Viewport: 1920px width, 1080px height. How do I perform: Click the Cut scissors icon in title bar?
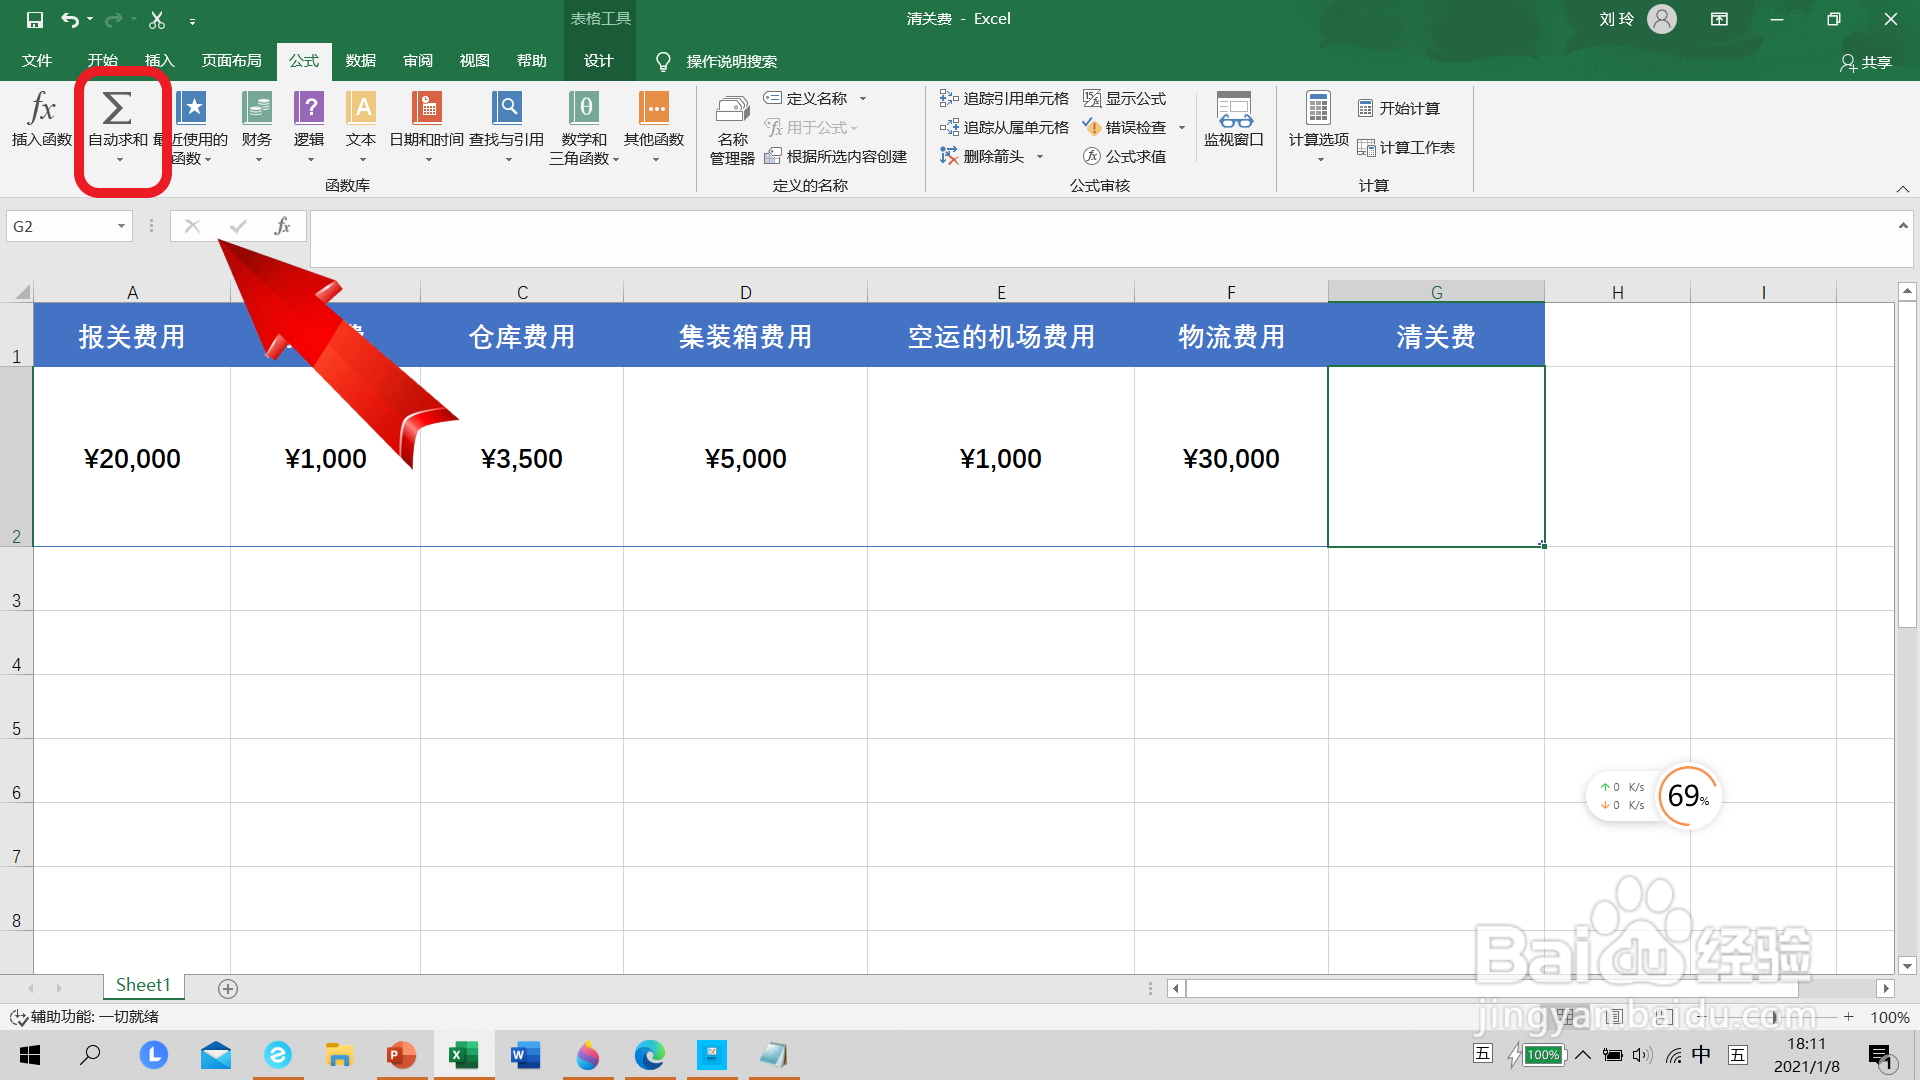pyautogui.click(x=157, y=19)
